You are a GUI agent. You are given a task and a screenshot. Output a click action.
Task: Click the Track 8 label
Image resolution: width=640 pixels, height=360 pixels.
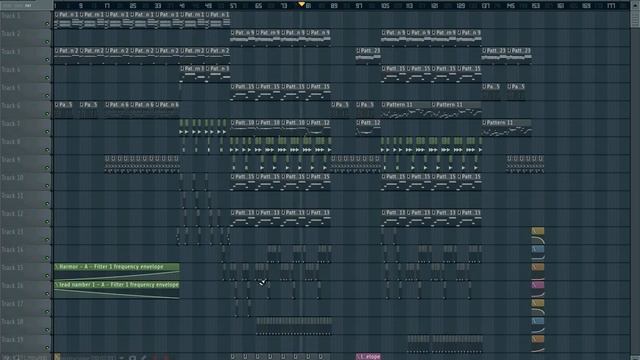point(11,142)
